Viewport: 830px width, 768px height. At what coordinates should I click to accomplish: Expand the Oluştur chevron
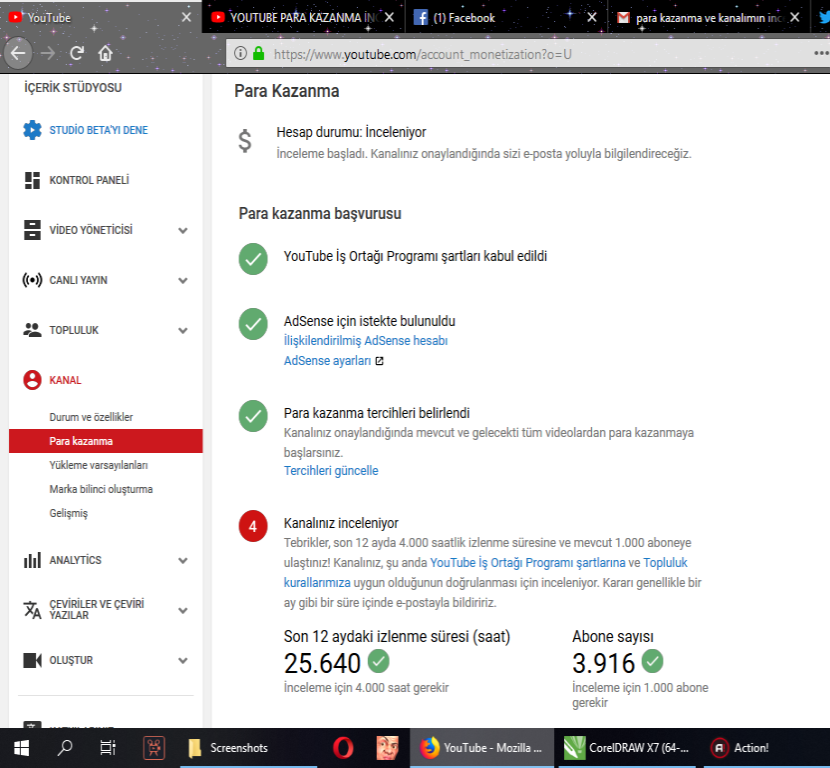[183, 661]
